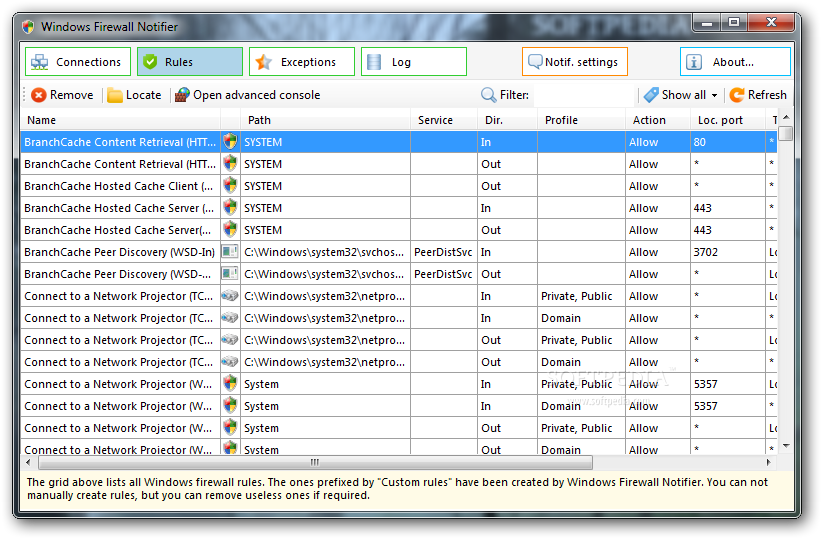Screen dimensions: 822x539
Task: Click shield icon of selected BranchCache row
Action: (x=230, y=142)
